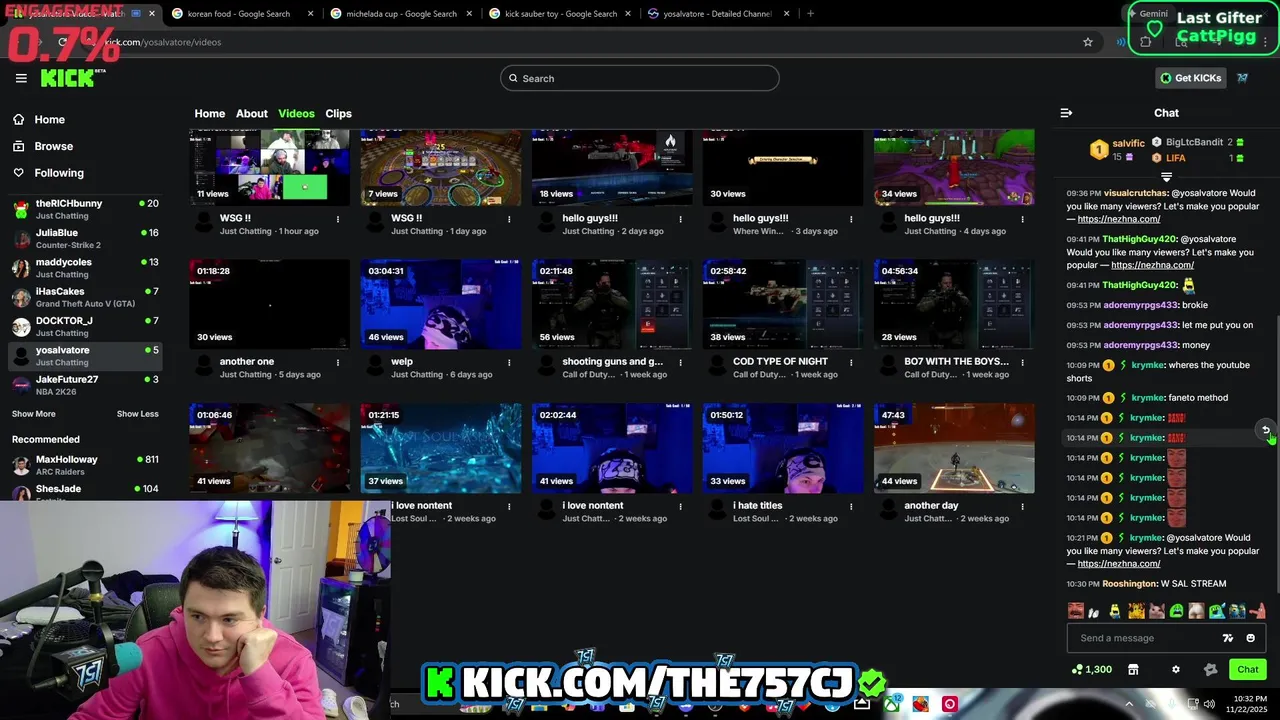Click the Kick search field
Viewport: 1280px width, 720px height.
[x=640, y=78]
